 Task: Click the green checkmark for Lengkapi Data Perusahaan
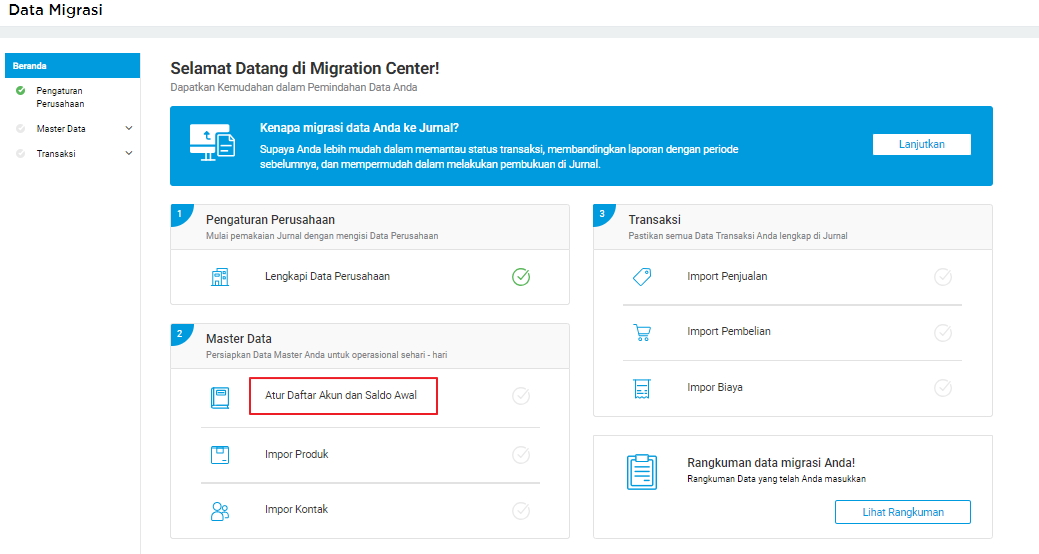point(521,276)
